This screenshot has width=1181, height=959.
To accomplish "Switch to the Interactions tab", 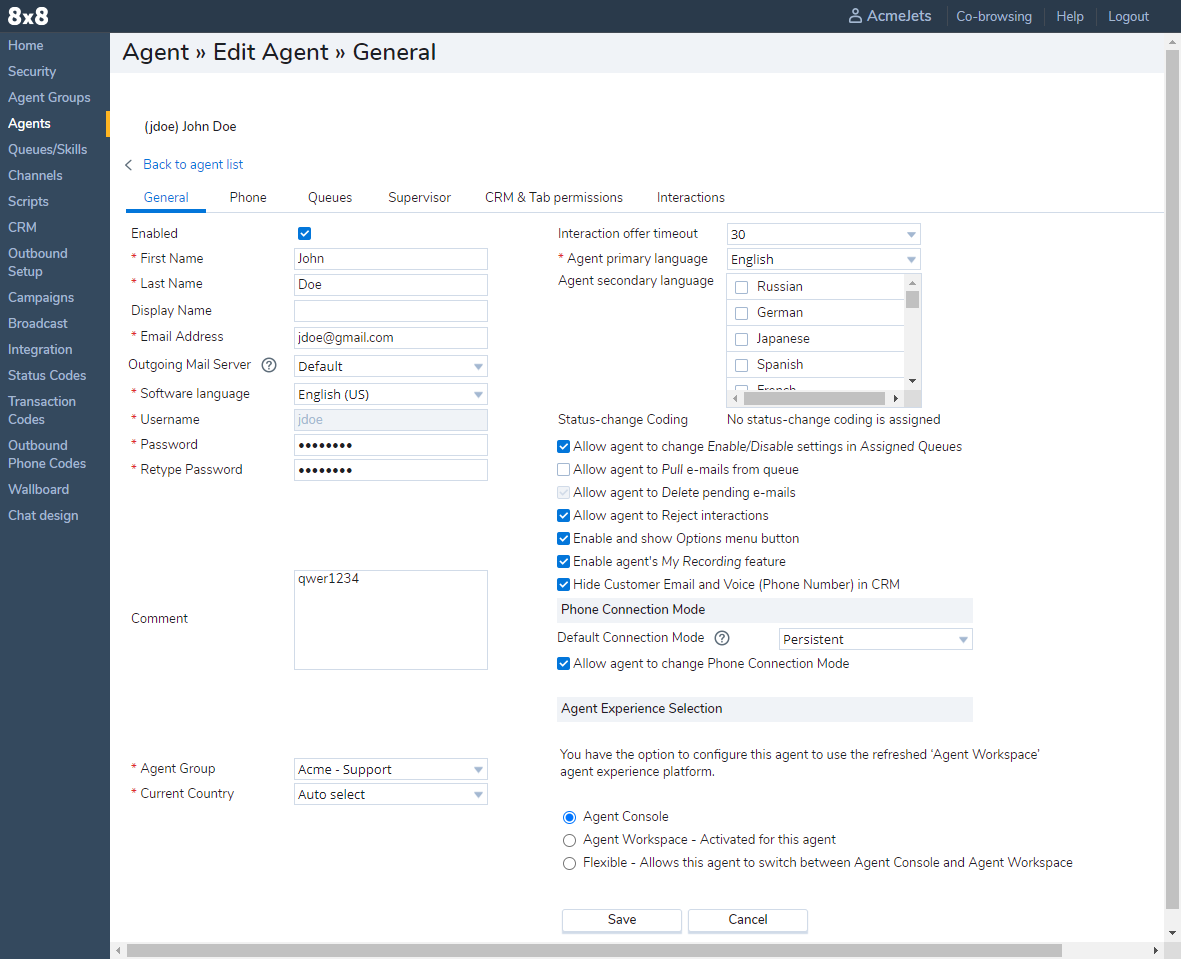I will [x=691, y=197].
